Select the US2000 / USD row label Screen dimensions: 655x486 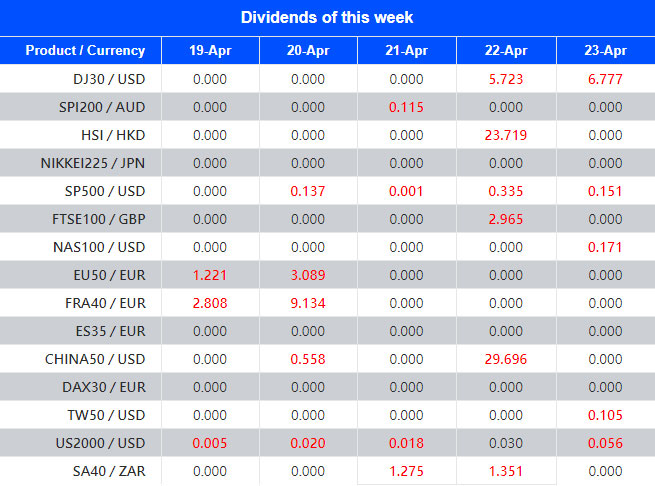pos(102,443)
